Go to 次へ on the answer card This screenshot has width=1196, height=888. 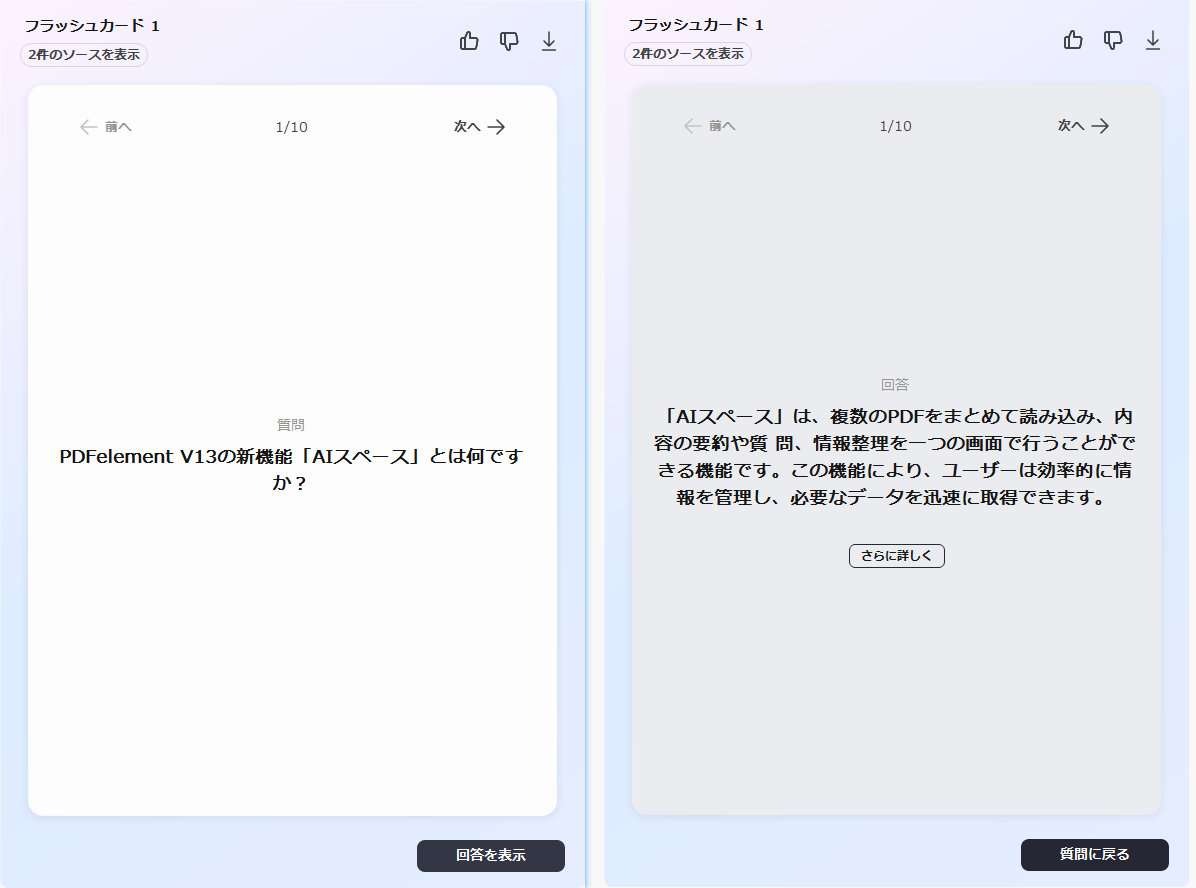(x=1083, y=126)
